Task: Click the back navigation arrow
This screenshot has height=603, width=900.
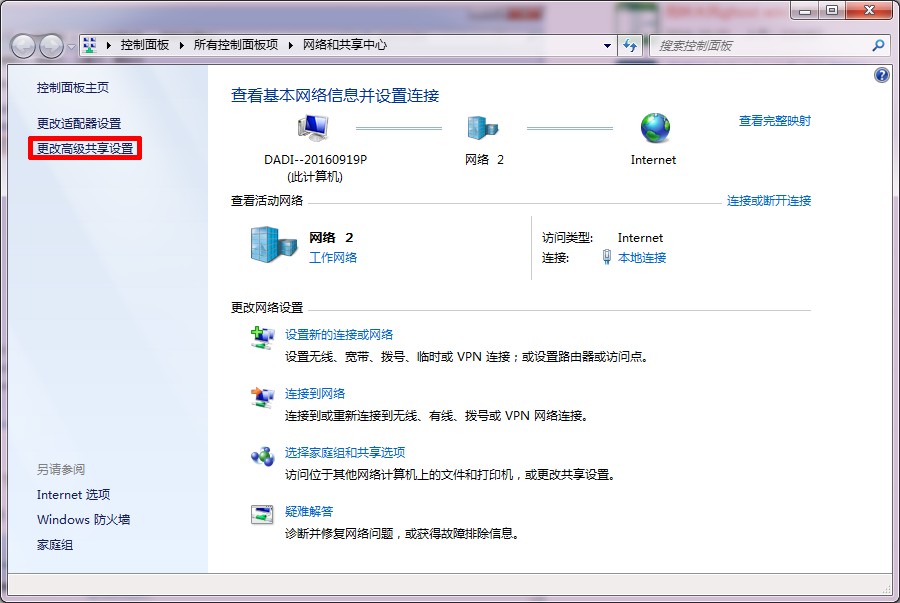Action: click(22, 45)
